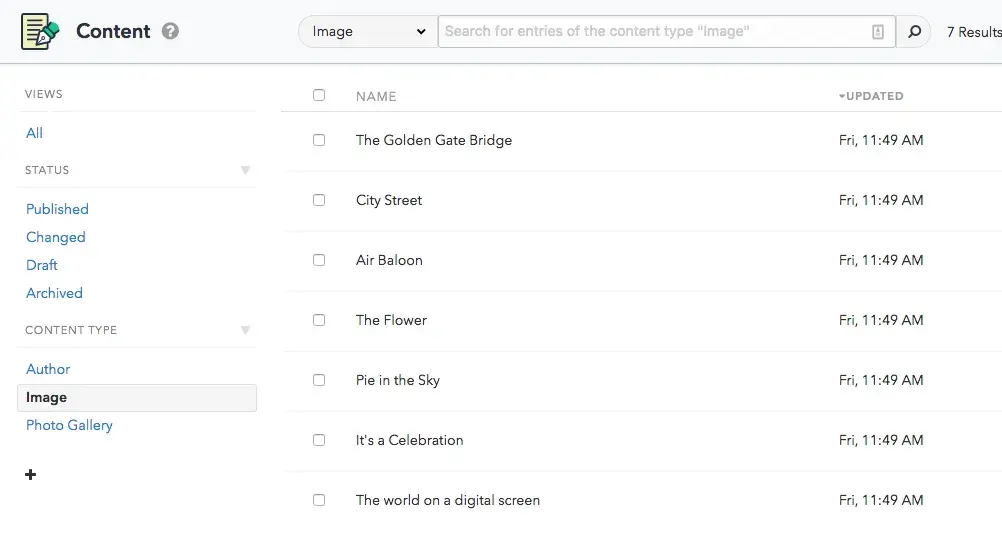Collapse the Status section triangle
This screenshot has width=1002, height=547.
[x=245, y=170]
